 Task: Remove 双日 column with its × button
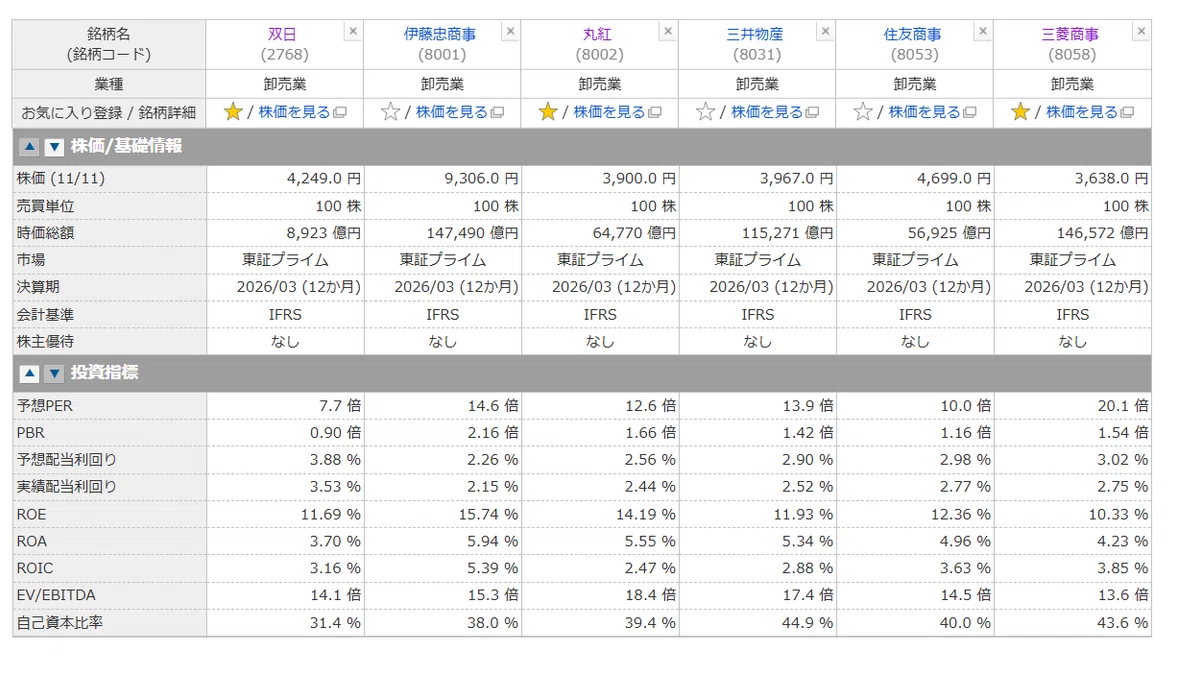coord(352,32)
